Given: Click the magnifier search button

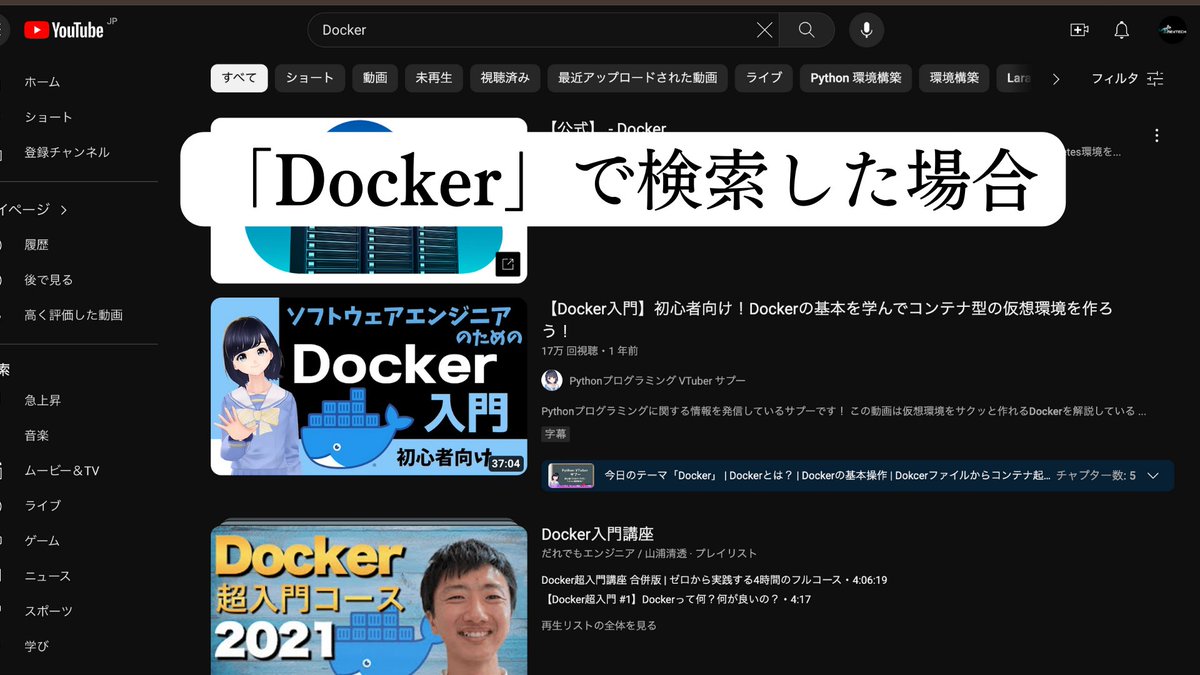Looking at the screenshot, I should pos(806,30).
